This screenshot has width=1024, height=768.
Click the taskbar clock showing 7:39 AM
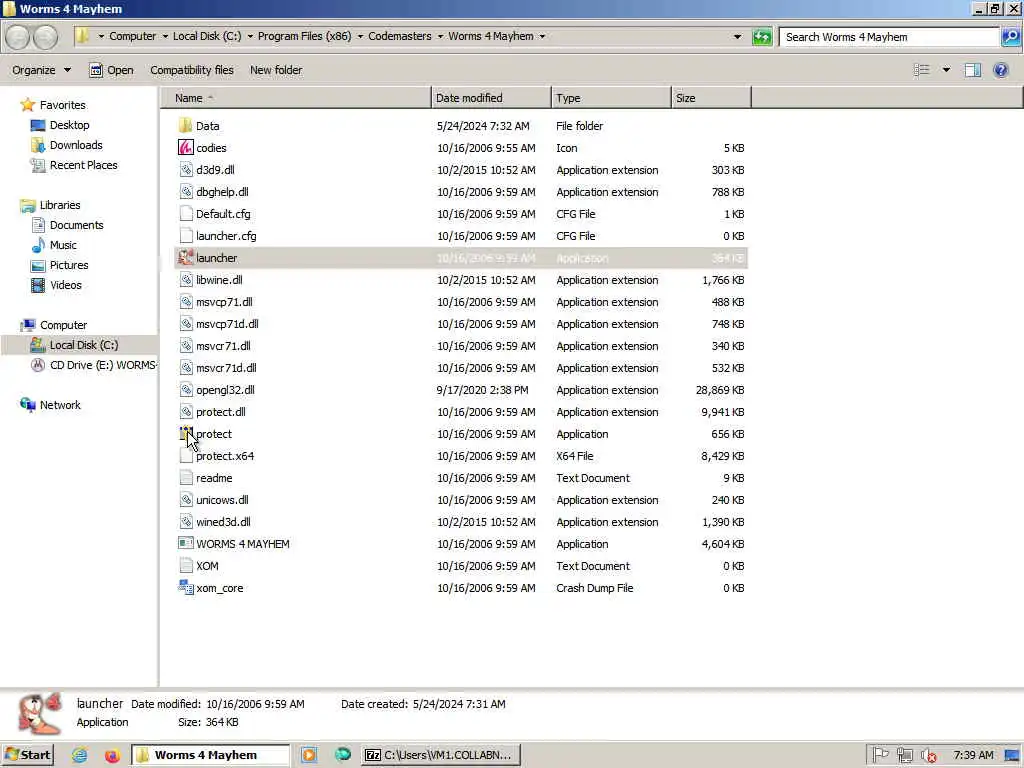(973, 755)
